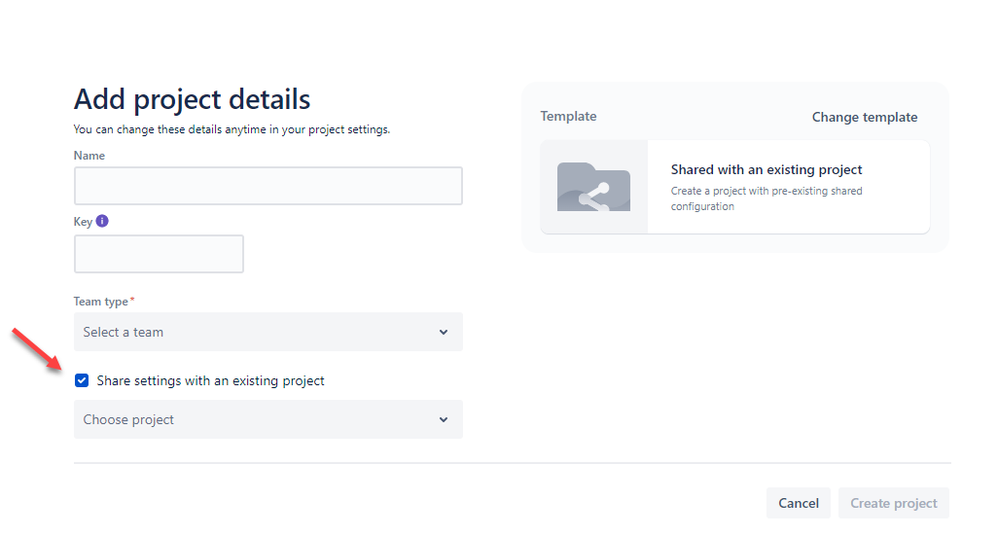The width and height of the screenshot is (998, 538).
Task: Focus the project Key input field
Action: coord(158,254)
